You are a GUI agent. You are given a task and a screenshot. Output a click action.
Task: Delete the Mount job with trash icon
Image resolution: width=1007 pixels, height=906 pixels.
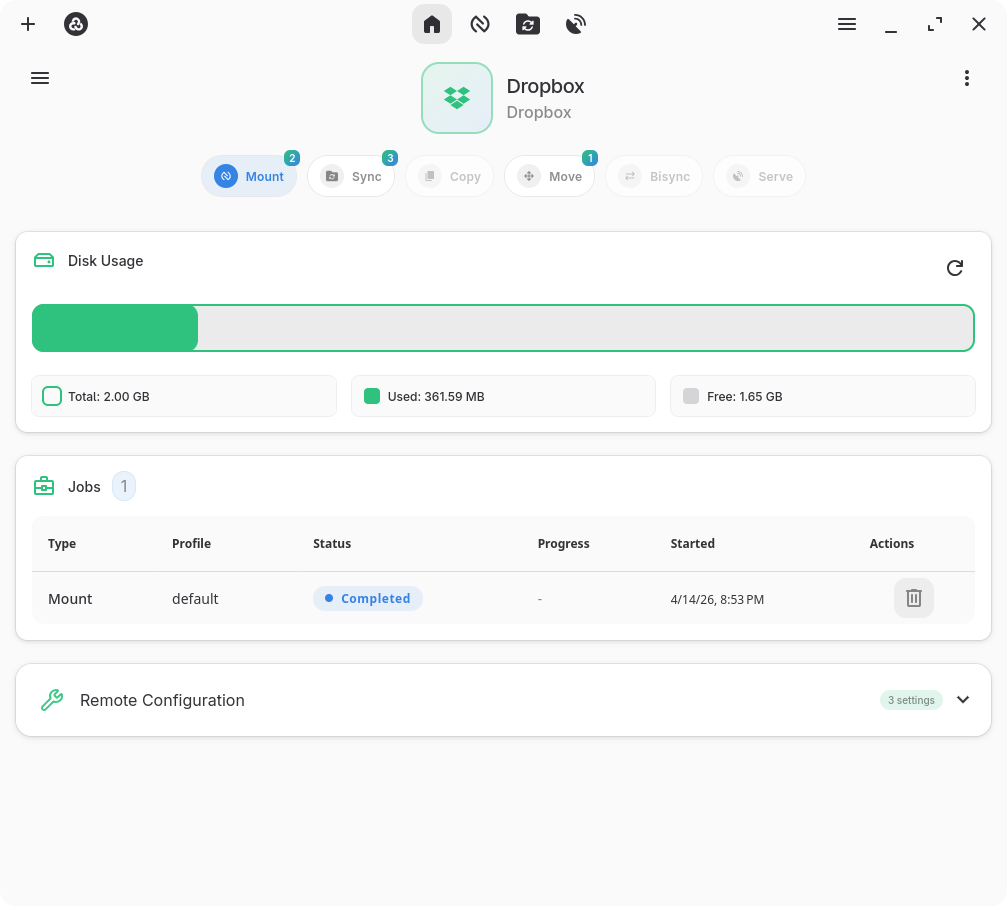[x=913, y=598]
